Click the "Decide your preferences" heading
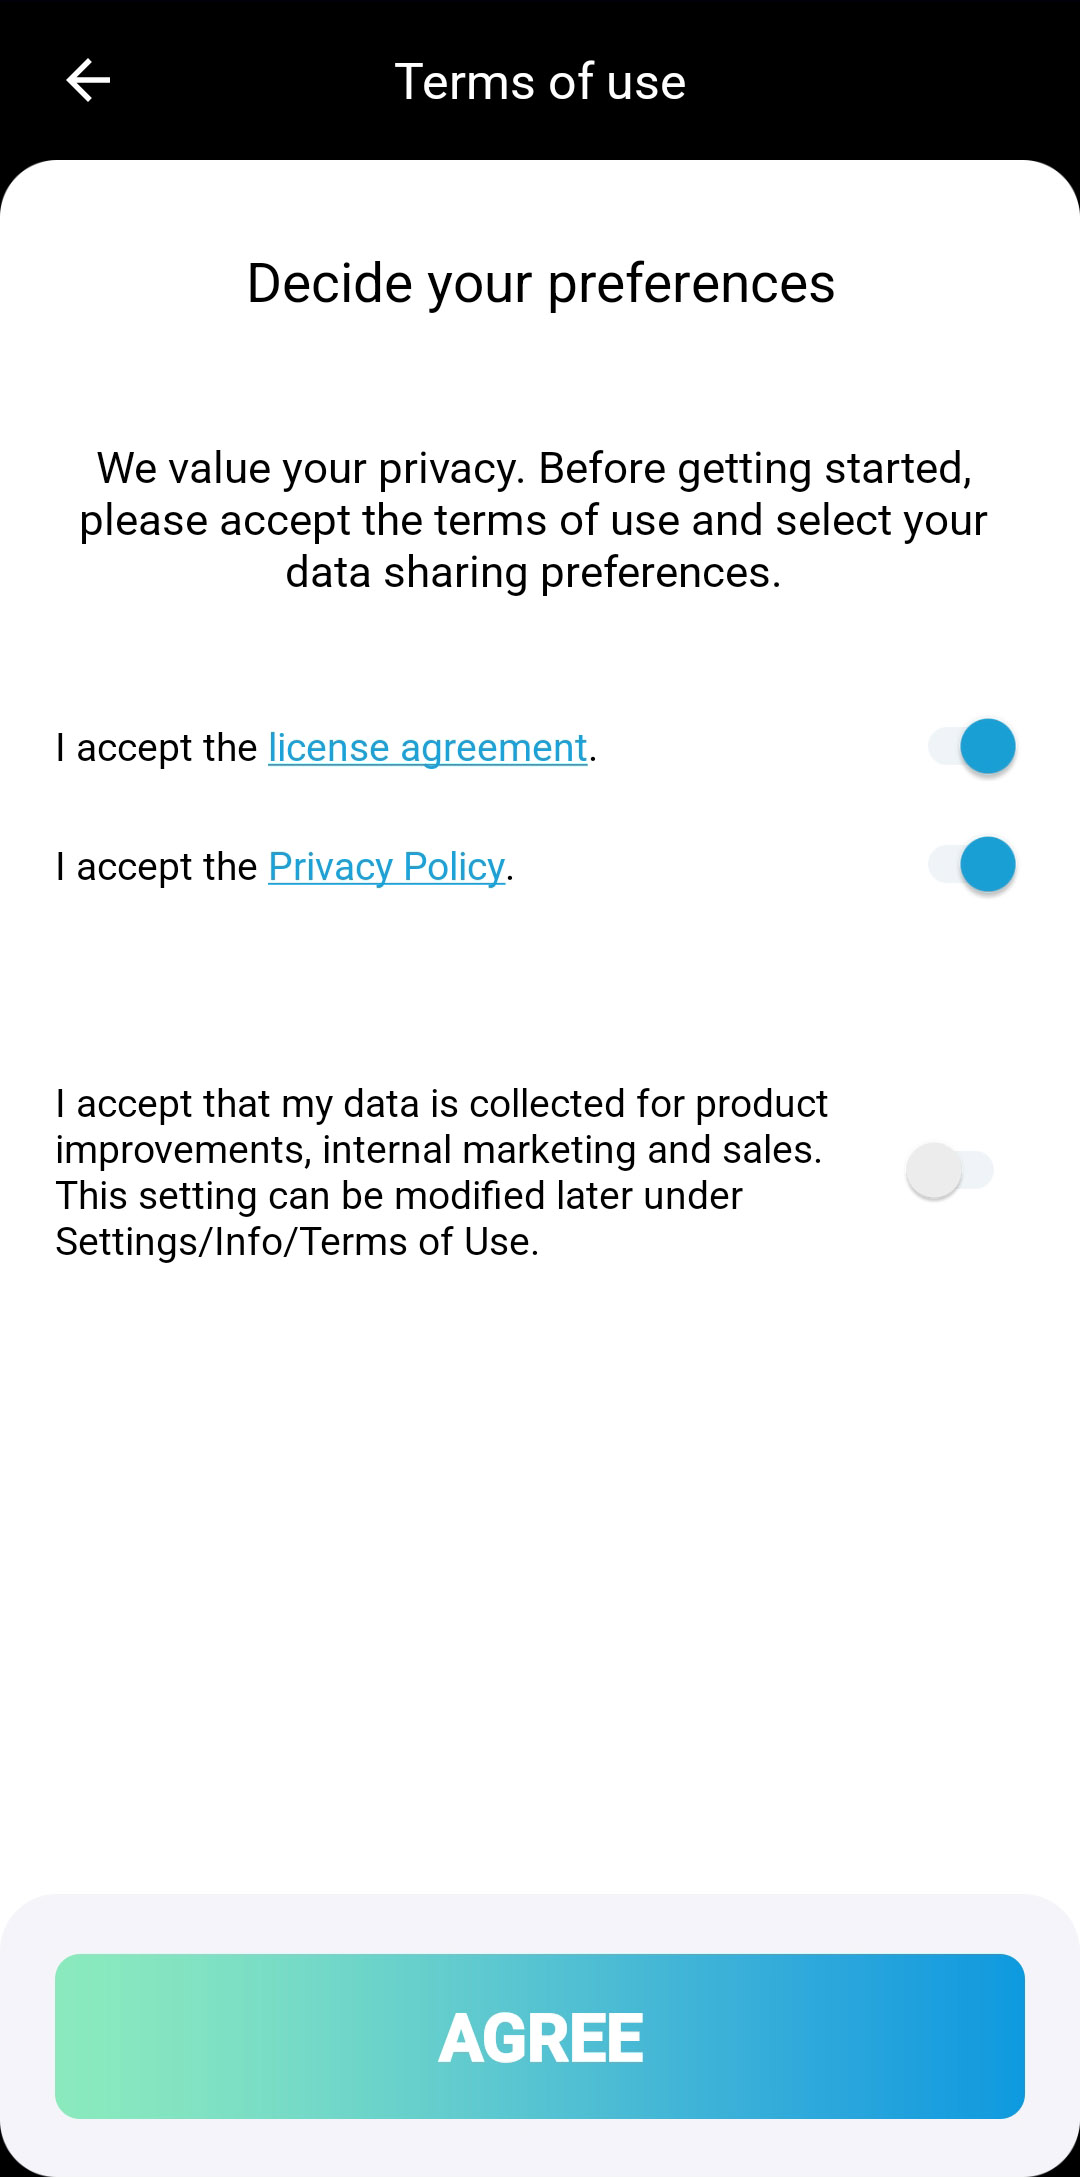The image size is (1080, 2178). [x=540, y=283]
